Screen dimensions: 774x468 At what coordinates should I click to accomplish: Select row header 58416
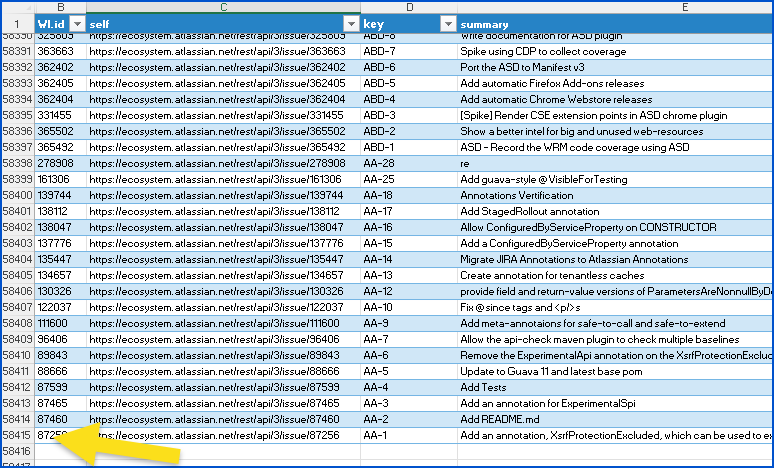17,451
